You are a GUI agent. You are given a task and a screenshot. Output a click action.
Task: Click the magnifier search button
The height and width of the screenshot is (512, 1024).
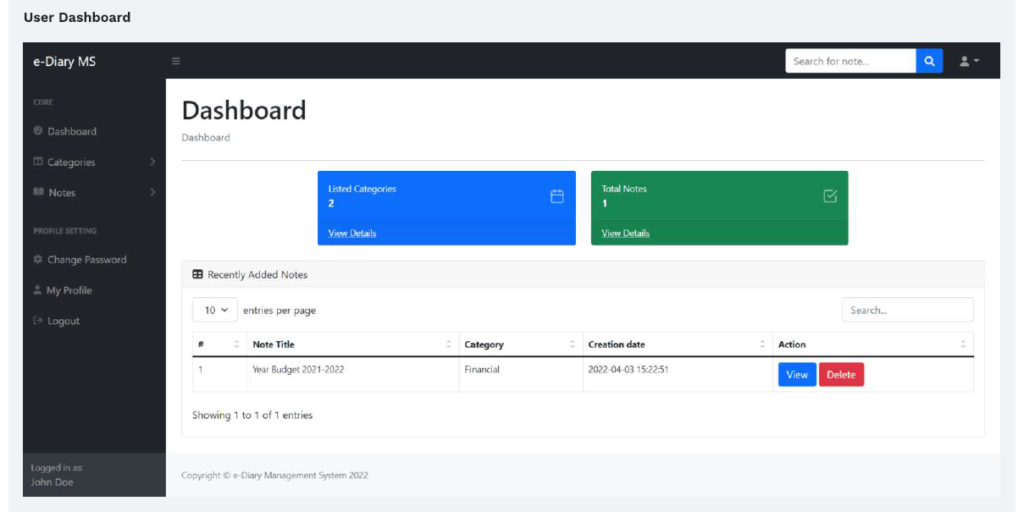tap(929, 61)
